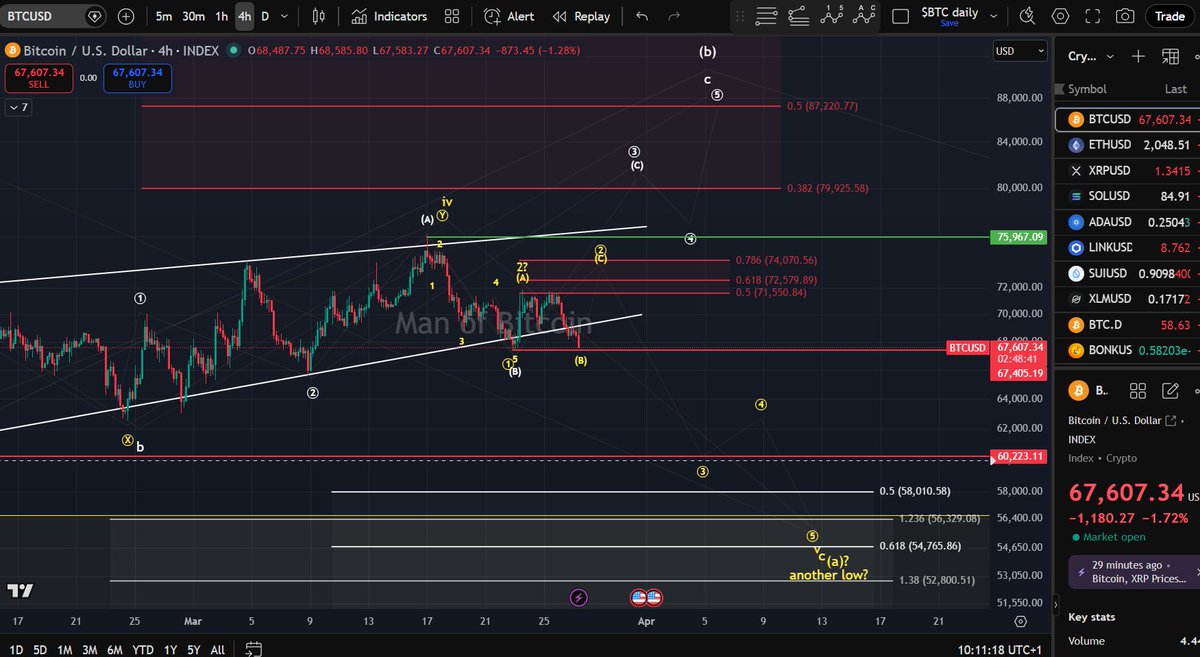
Task: Toggle fullscreen mode icon
Action: (1093, 17)
